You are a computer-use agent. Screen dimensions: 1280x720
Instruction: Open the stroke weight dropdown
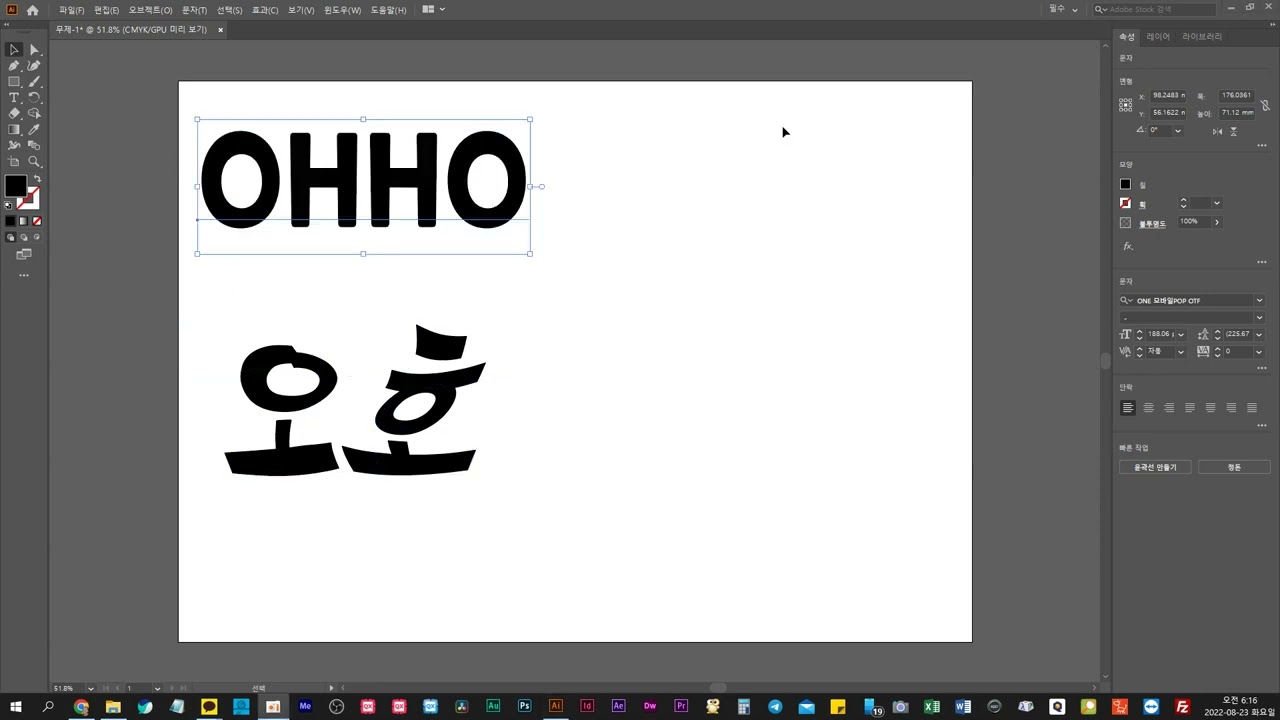coord(1217,203)
